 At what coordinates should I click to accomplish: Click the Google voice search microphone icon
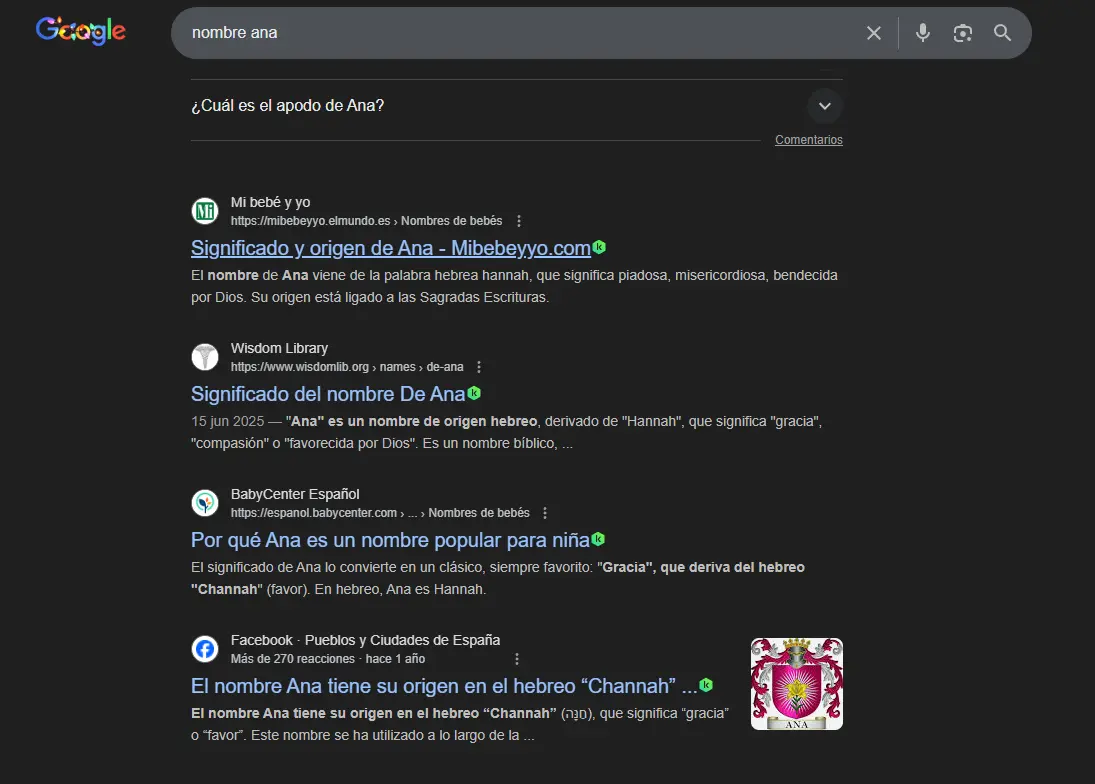921,32
